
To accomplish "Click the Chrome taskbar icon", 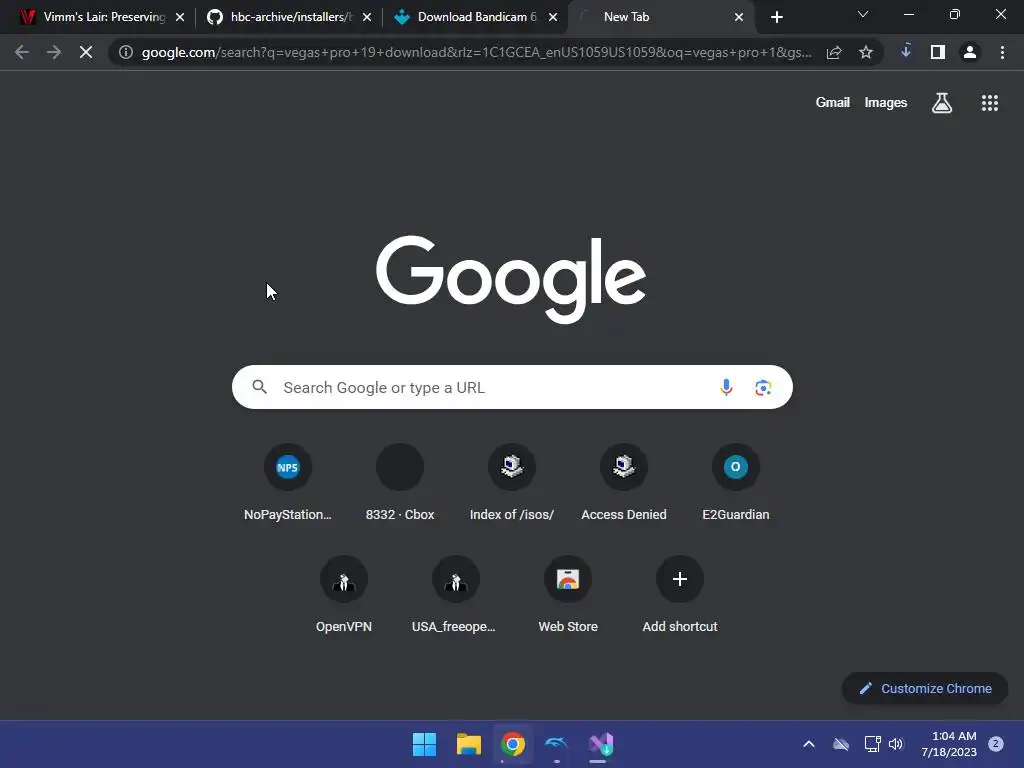I will pos(513,744).
